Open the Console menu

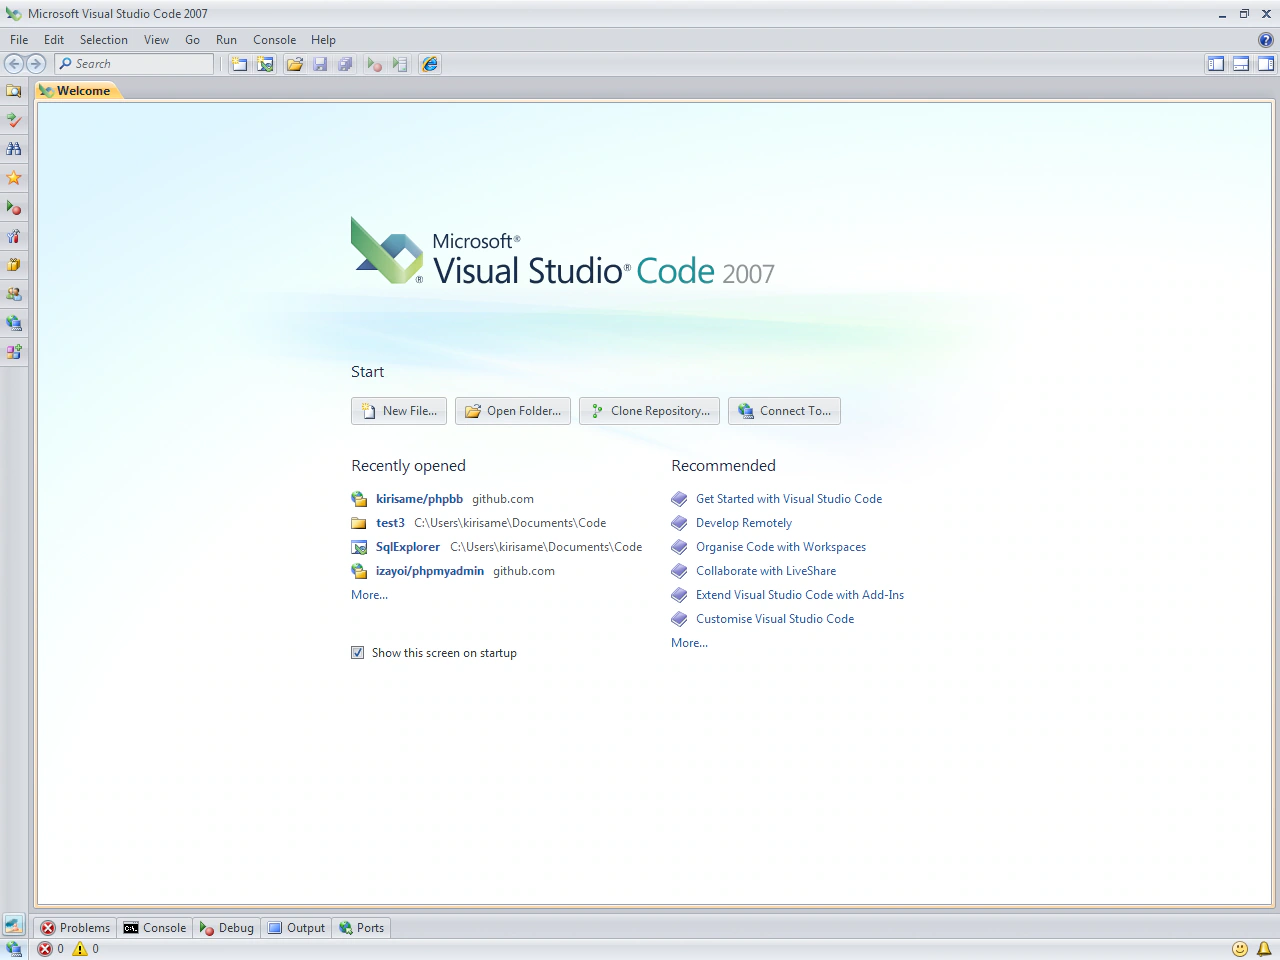click(274, 40)
